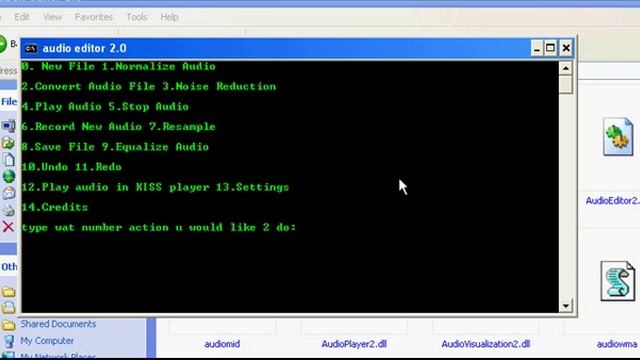Viewport: 640px width, 360px height.
Task: Open the Help menu in Explorer
Action: pos(169,17)
